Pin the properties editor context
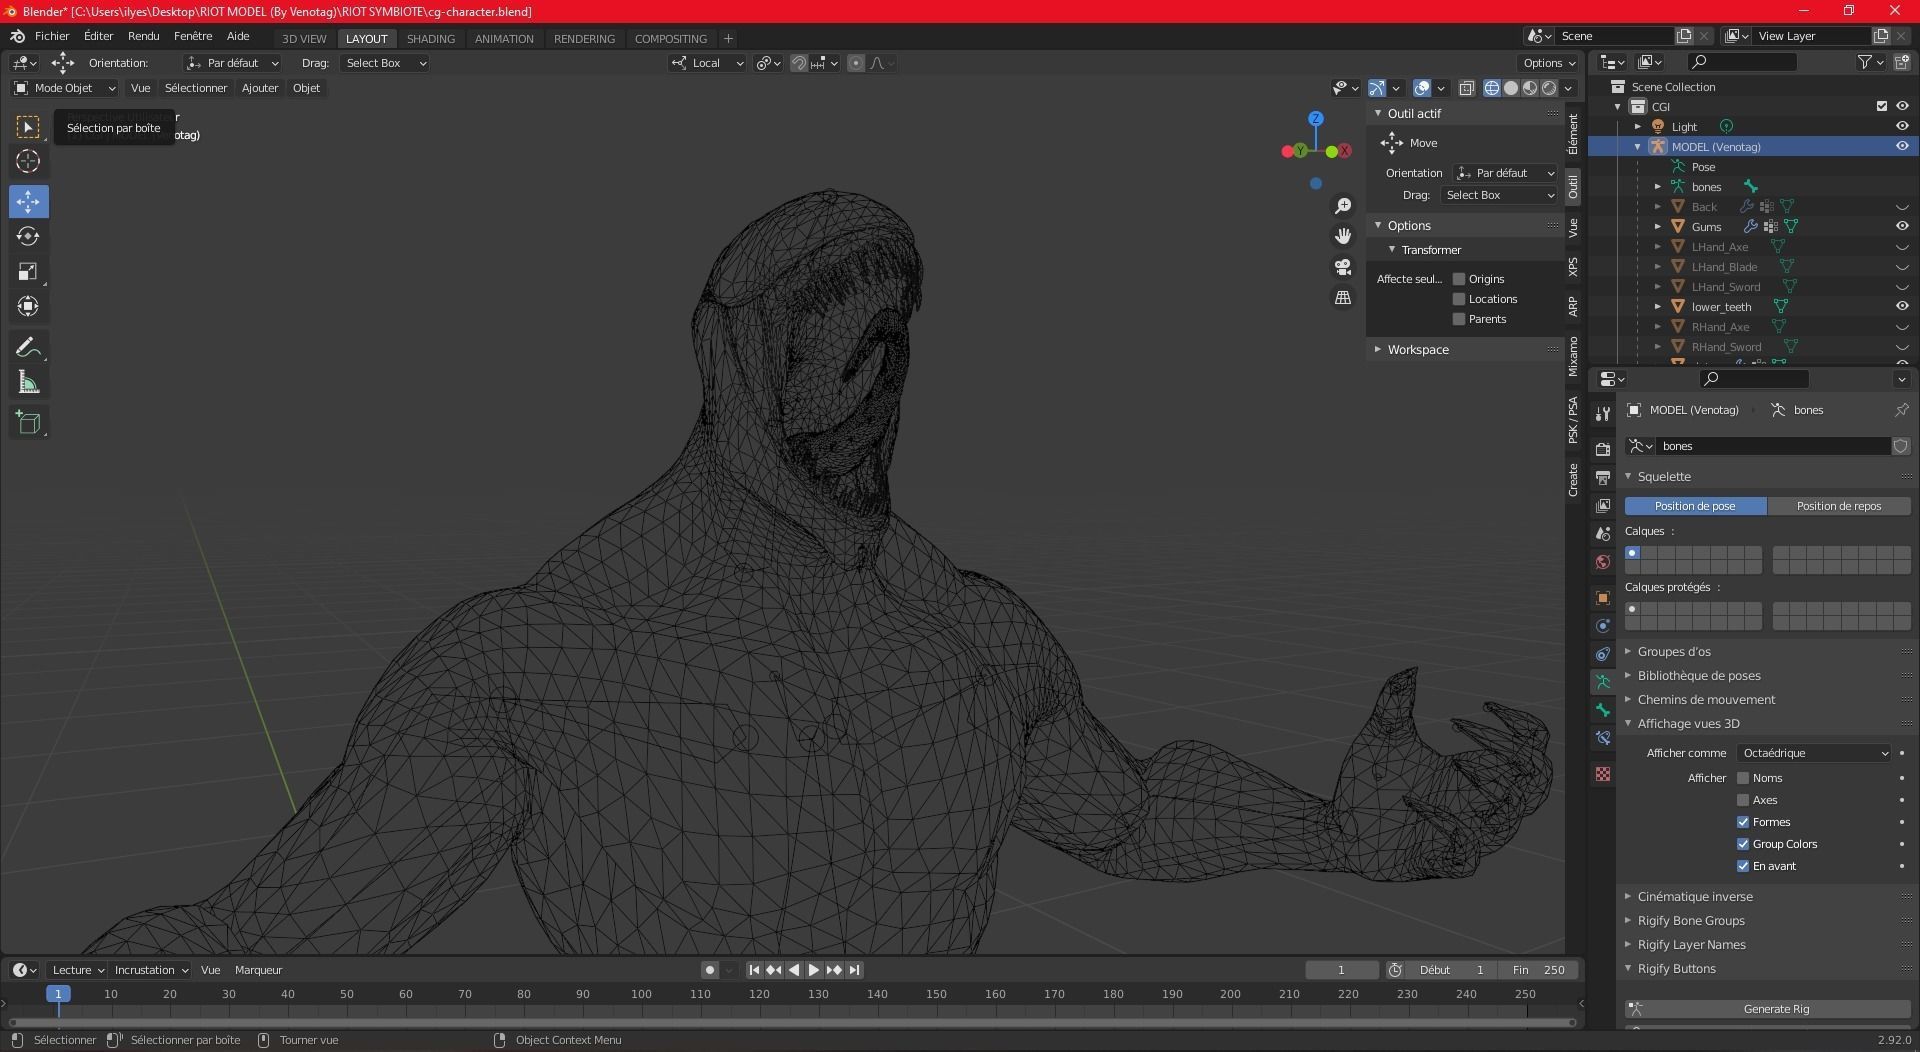Viewport: 1920px width, 1052px height. (1901, 410)
